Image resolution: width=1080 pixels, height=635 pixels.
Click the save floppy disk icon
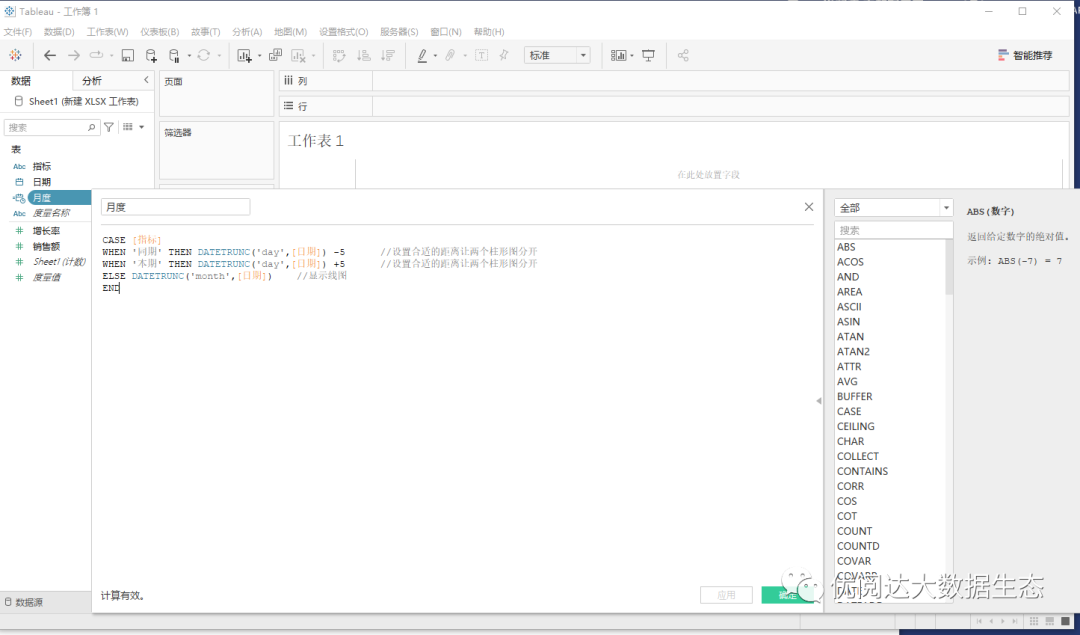click(127, 55)
